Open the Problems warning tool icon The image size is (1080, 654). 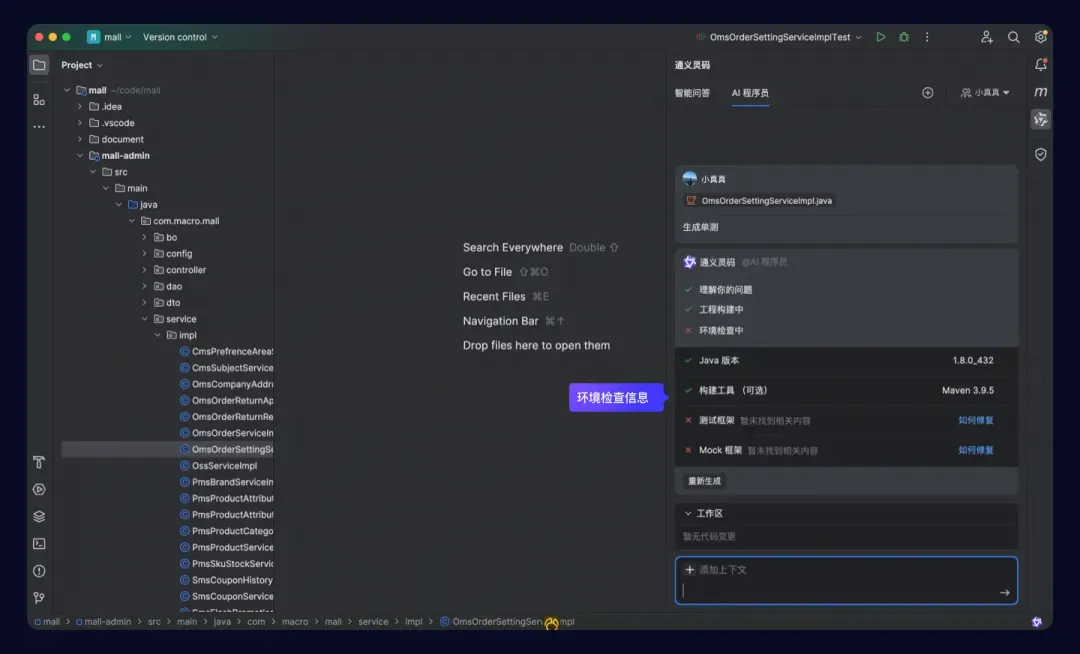point(39,571)
